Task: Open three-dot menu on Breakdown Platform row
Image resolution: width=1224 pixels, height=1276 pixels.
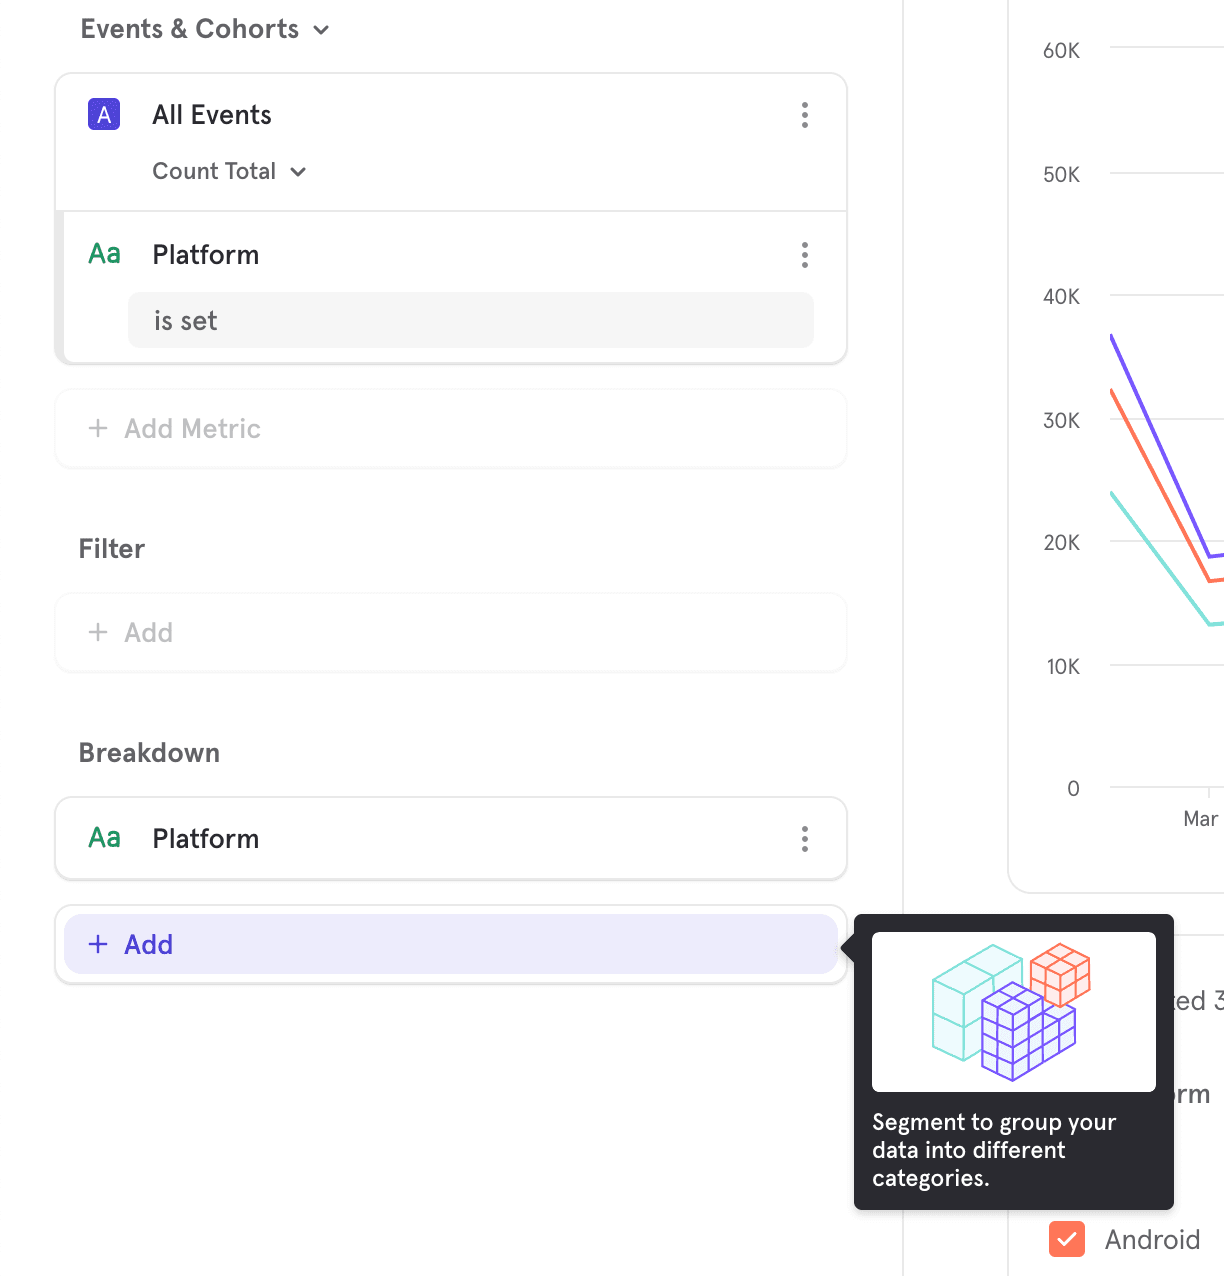Action: tap(805, 839)
